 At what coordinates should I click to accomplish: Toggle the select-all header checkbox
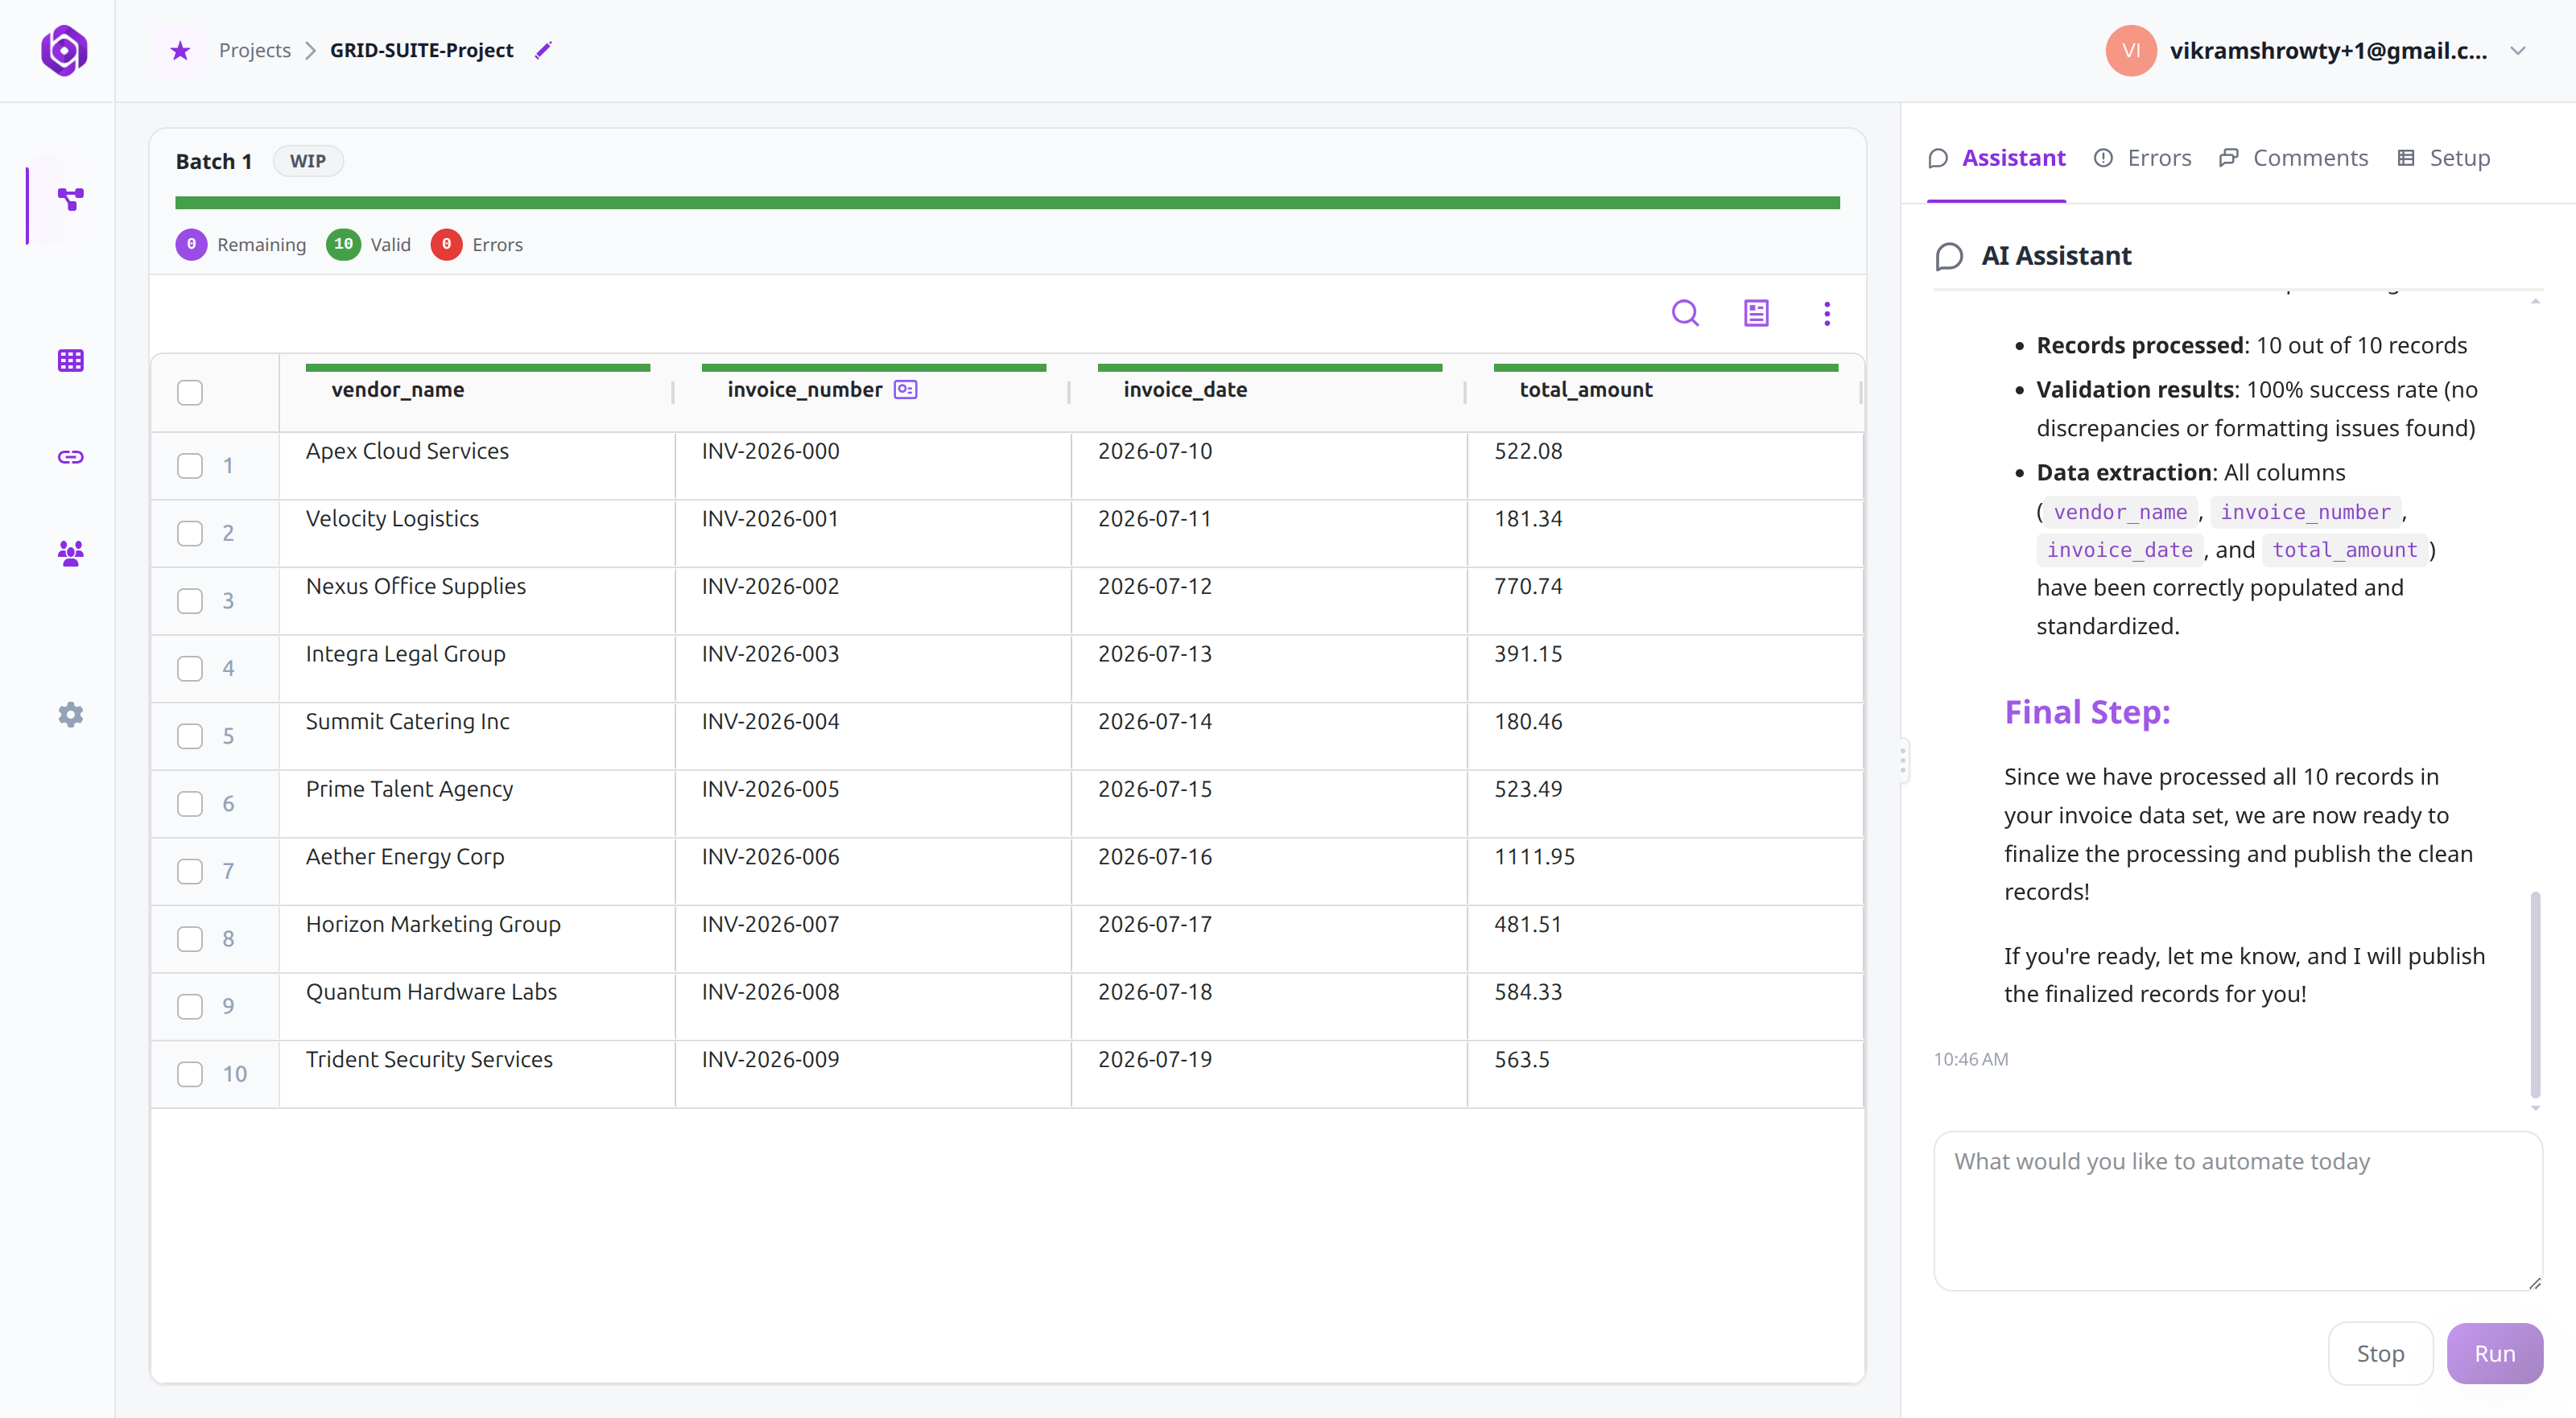pos(190,392)
